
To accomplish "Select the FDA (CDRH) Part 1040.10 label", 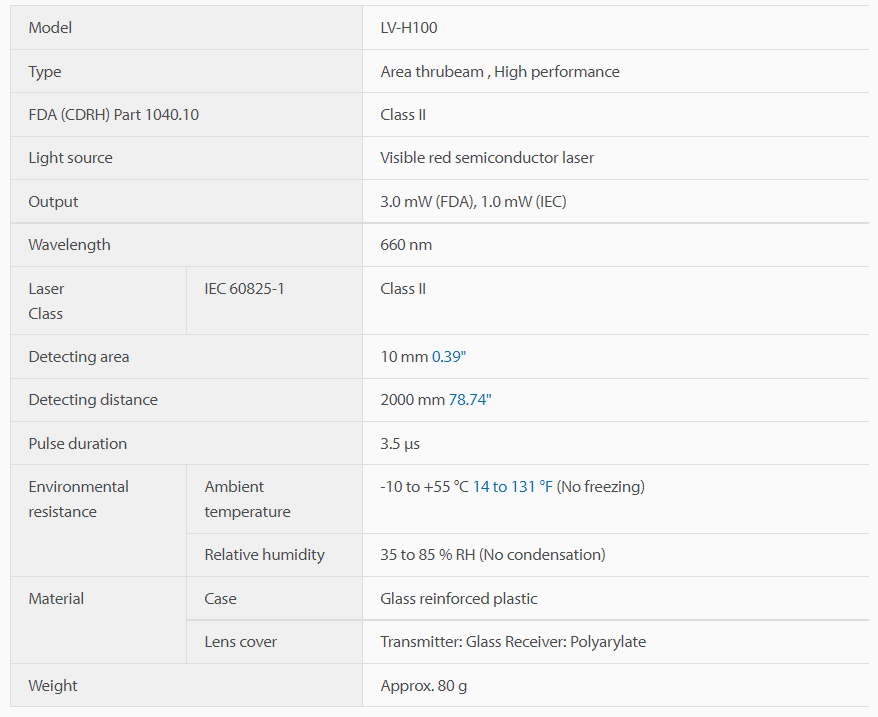I will [x=114, y=115].
